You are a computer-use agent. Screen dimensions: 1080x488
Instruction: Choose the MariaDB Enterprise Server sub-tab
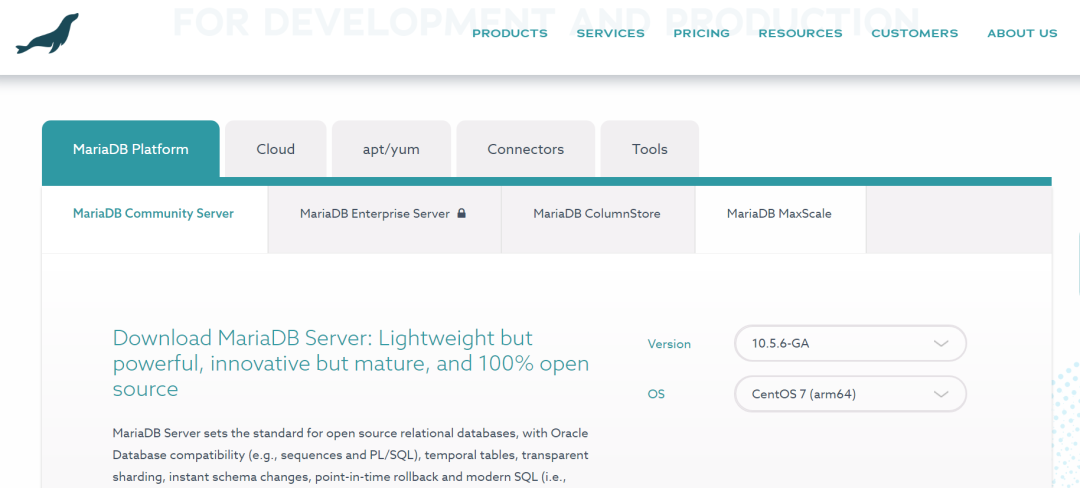click(375, 214)
